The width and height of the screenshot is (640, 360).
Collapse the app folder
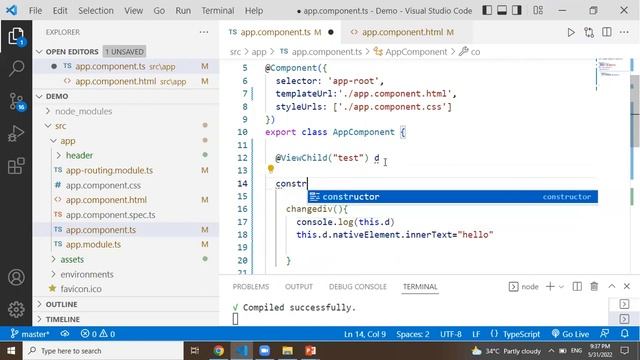coord(53,141)
